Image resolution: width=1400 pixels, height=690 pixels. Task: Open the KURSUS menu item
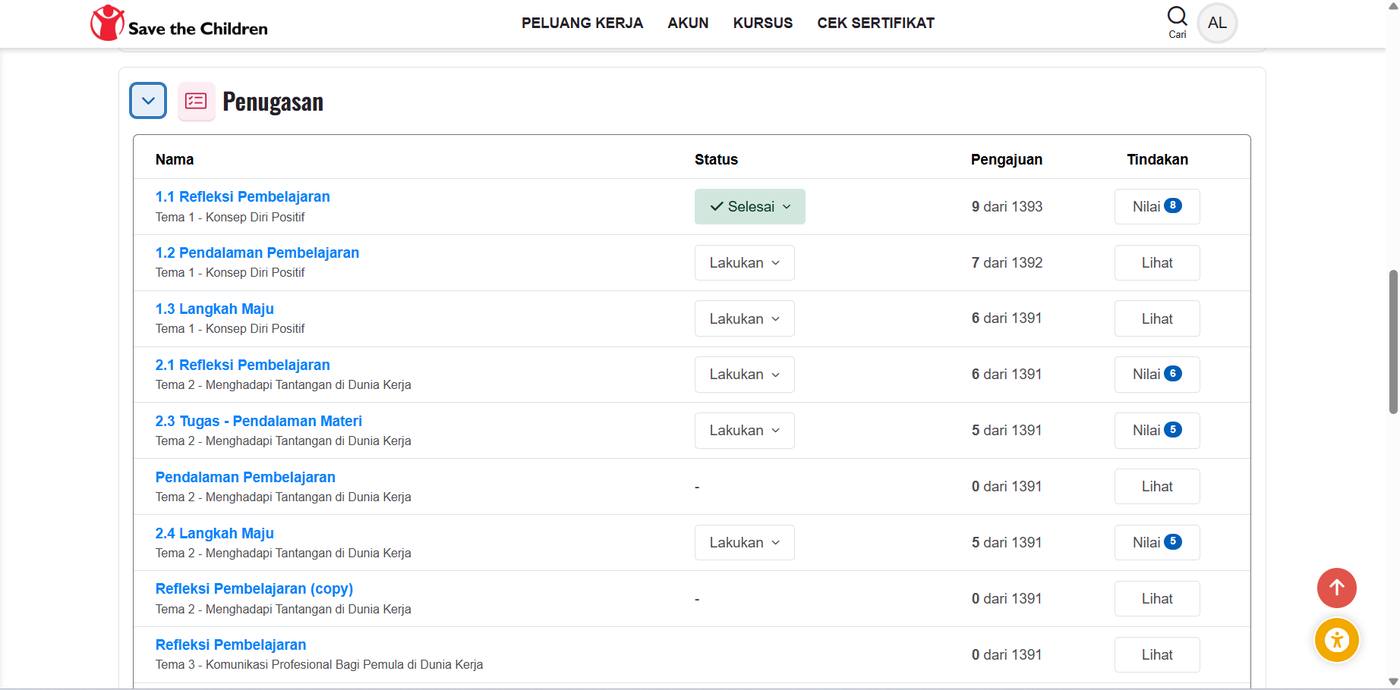click(x=763, y=23)
